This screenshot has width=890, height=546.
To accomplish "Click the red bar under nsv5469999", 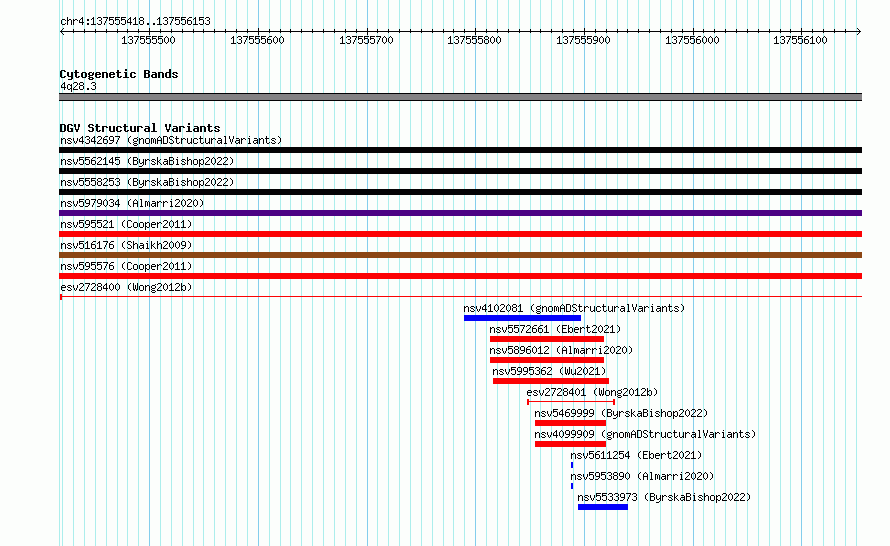I will point(570,423).
